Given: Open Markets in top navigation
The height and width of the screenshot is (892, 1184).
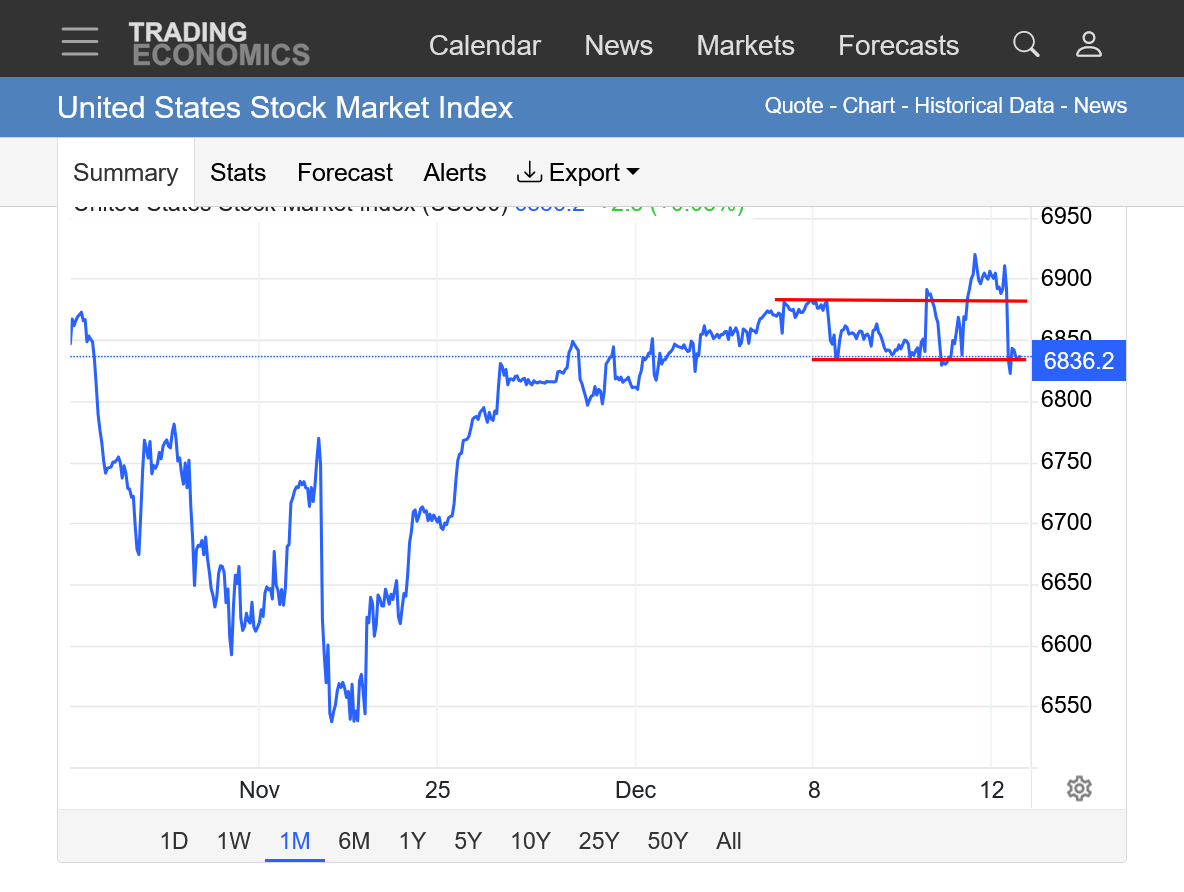Looking at the screenshot, I should pos(745,46).
